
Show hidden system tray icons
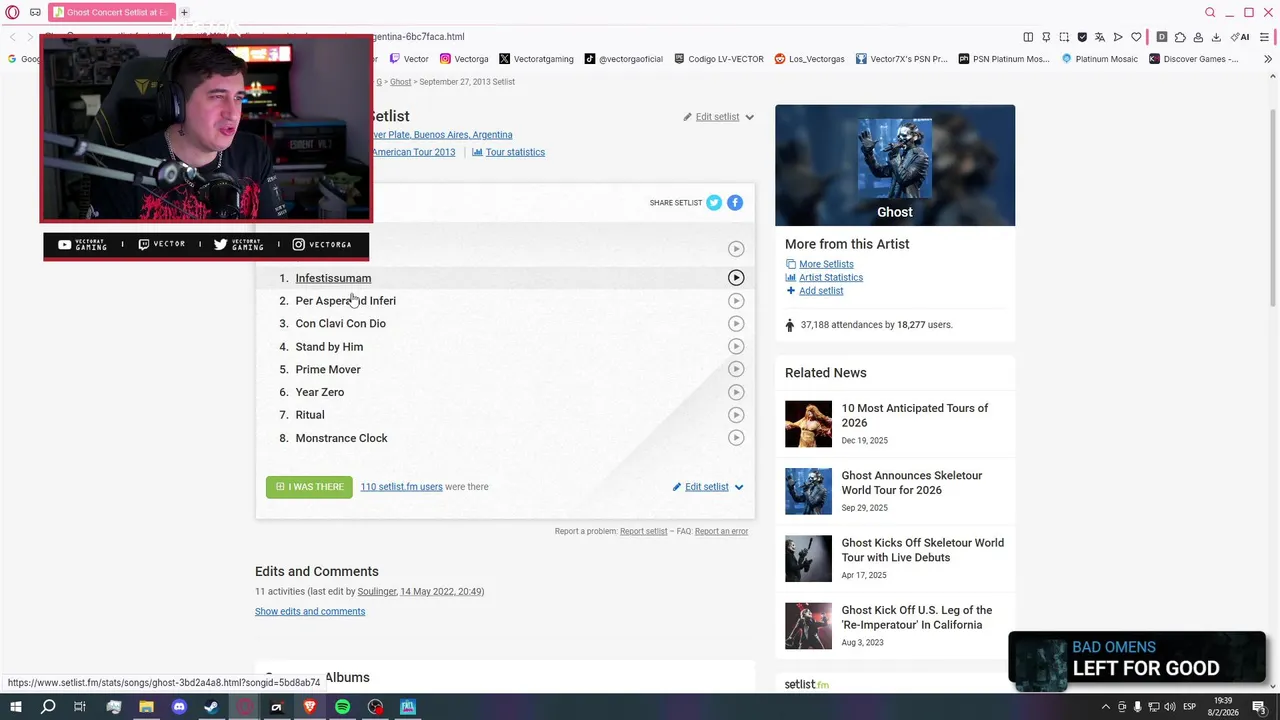[x=1105, y=707]
